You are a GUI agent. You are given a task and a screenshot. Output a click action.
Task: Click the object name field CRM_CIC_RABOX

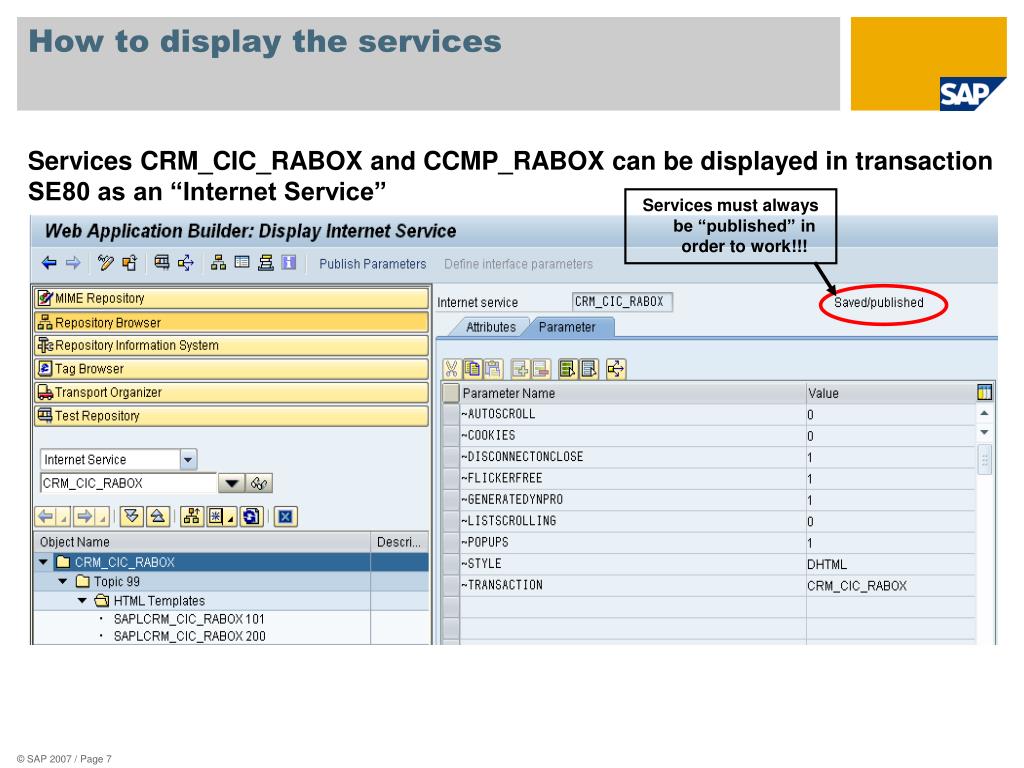128,483
